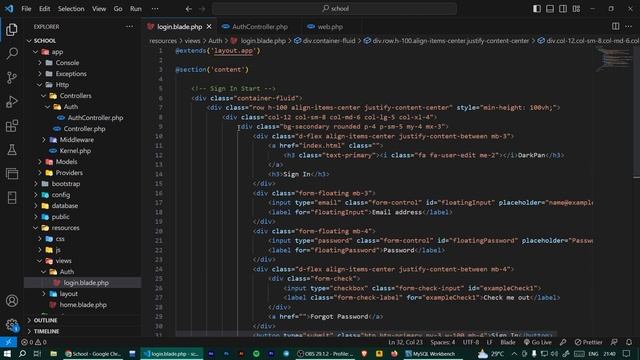Open notifications bell in status bar
Screen dimensions: 640x360
[x=629, y=342]
